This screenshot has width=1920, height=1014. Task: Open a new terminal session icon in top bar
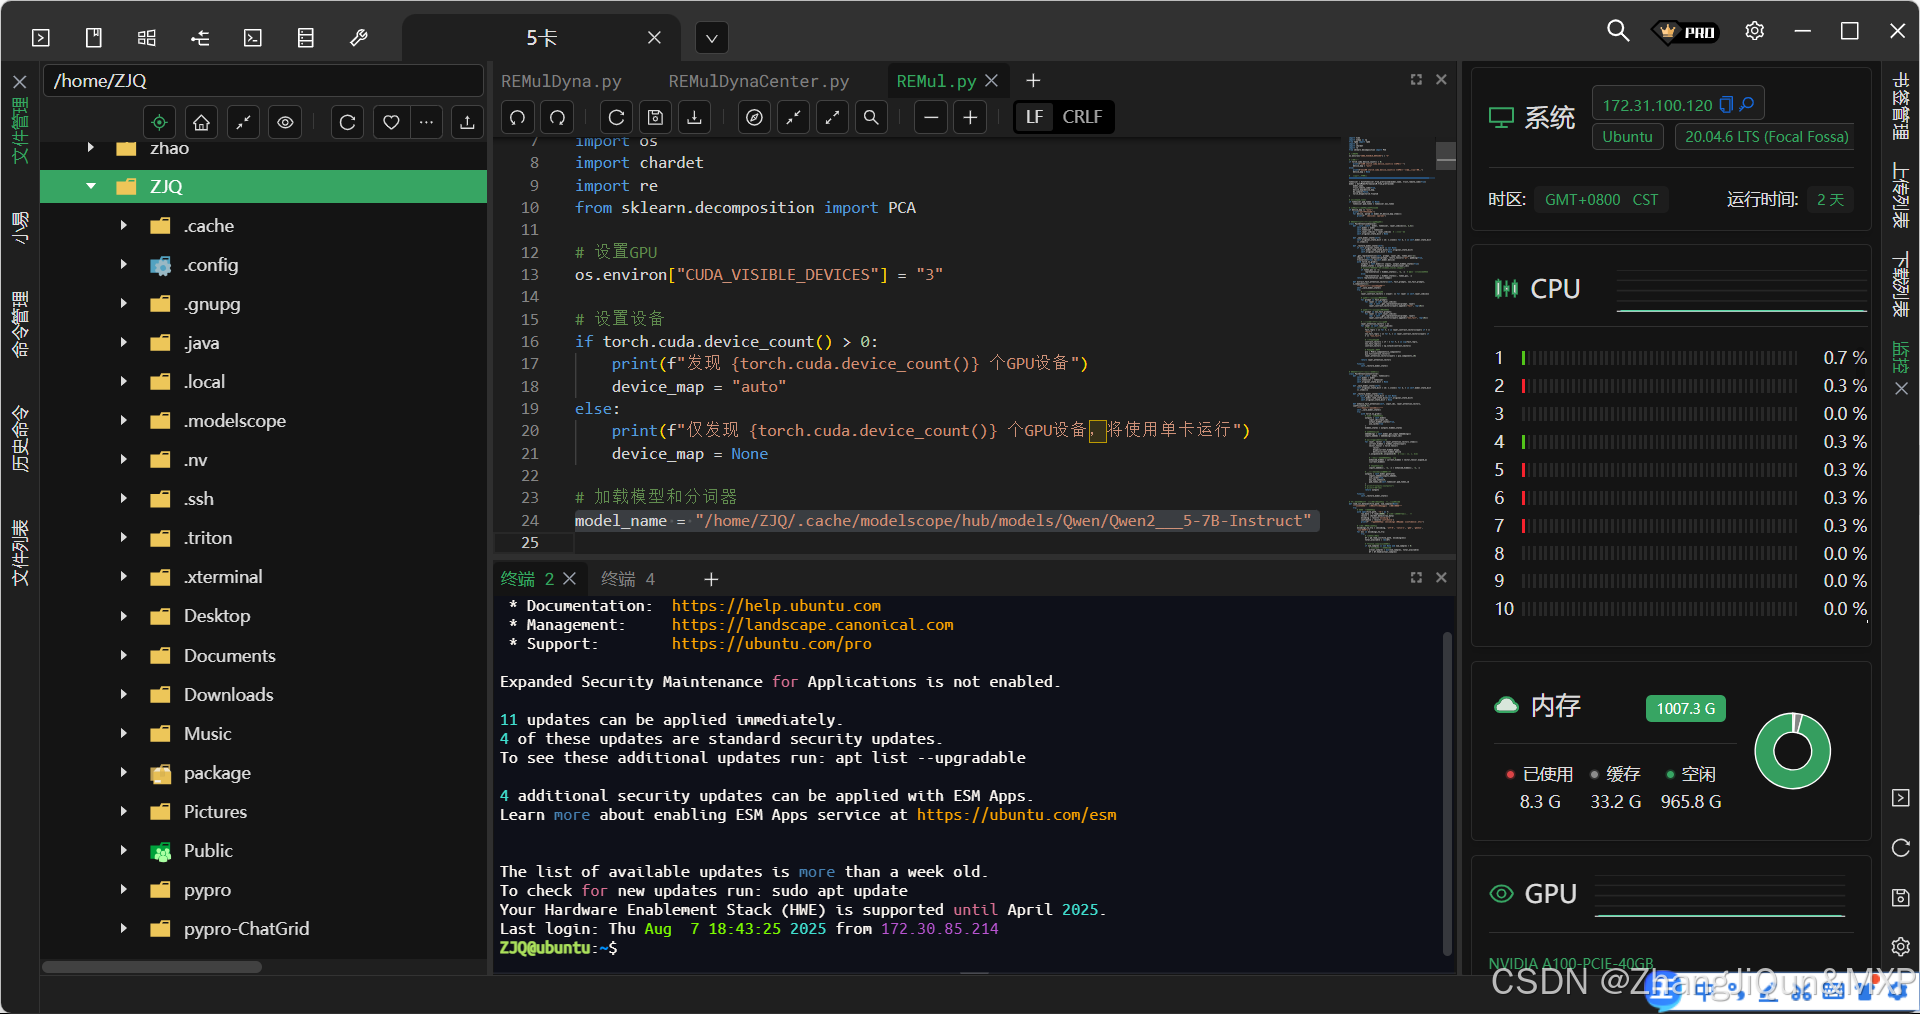[x=41, y=38]
